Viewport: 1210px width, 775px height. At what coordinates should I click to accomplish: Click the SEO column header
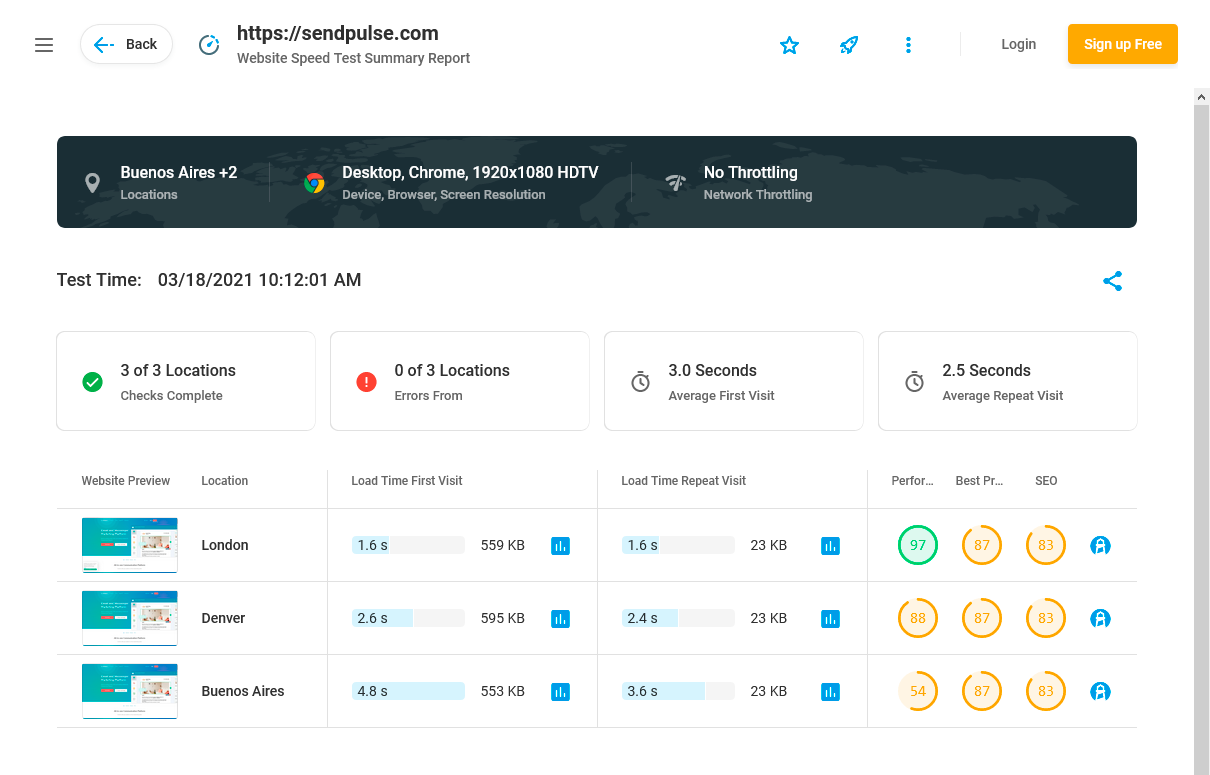pos(1046,481)
